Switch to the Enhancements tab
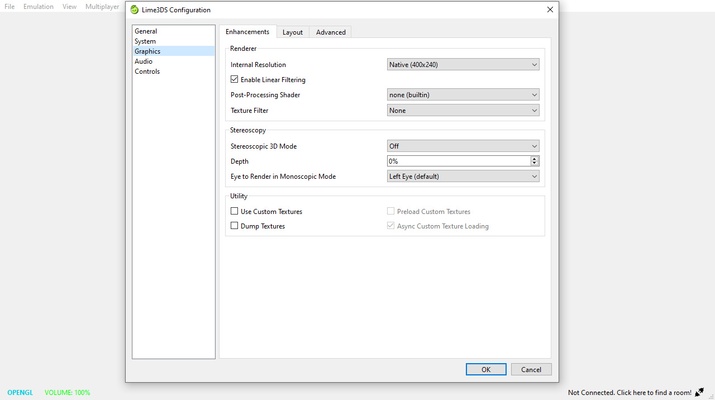Screen dimensions: 715x400 247,32
